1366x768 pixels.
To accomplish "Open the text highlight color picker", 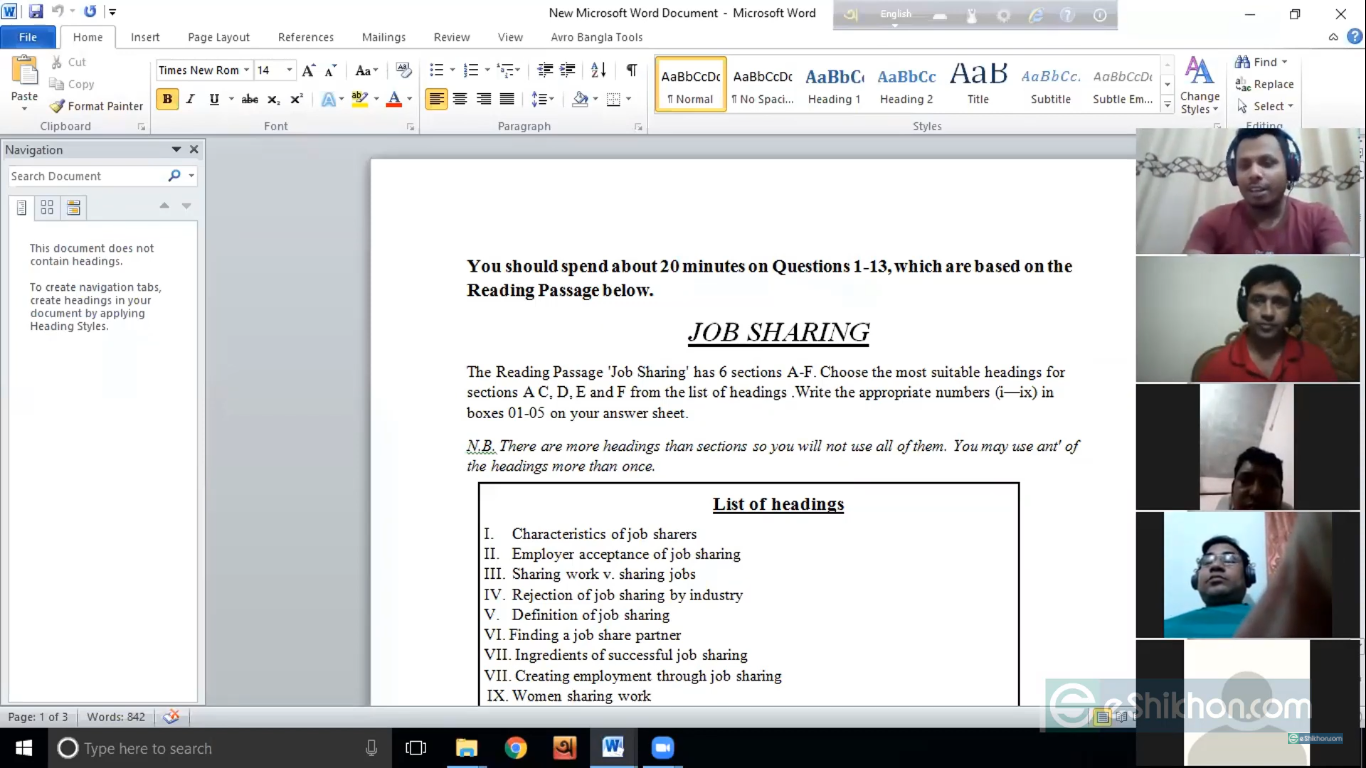I will tap(375, 99).
